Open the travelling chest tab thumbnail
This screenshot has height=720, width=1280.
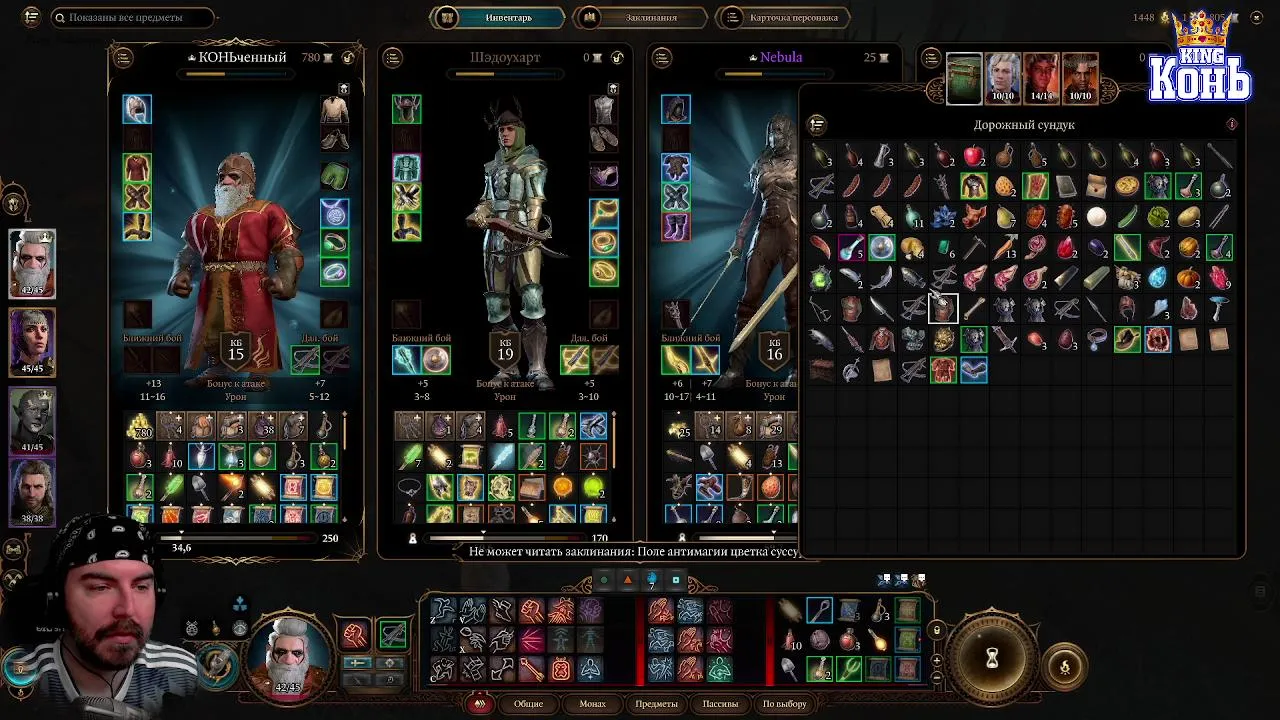[x=964, y=79]
